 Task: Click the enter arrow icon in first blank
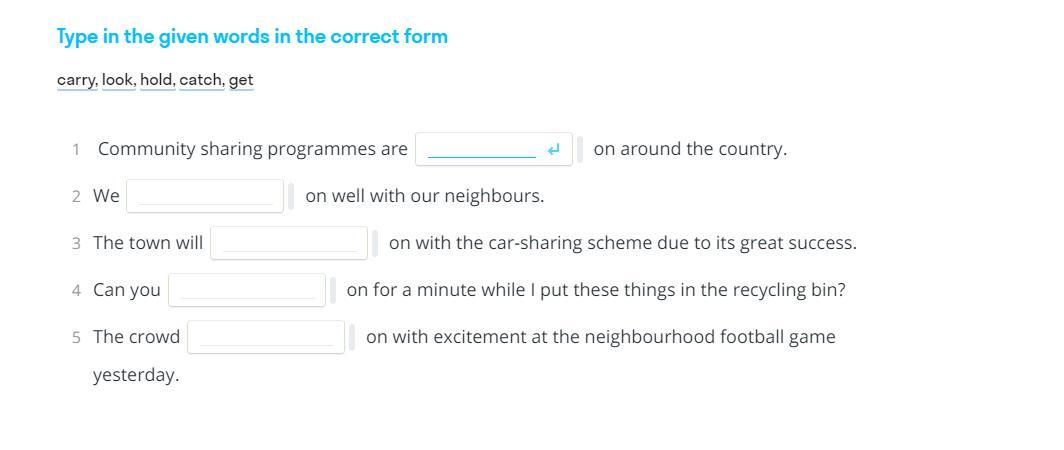click(554, 149)
